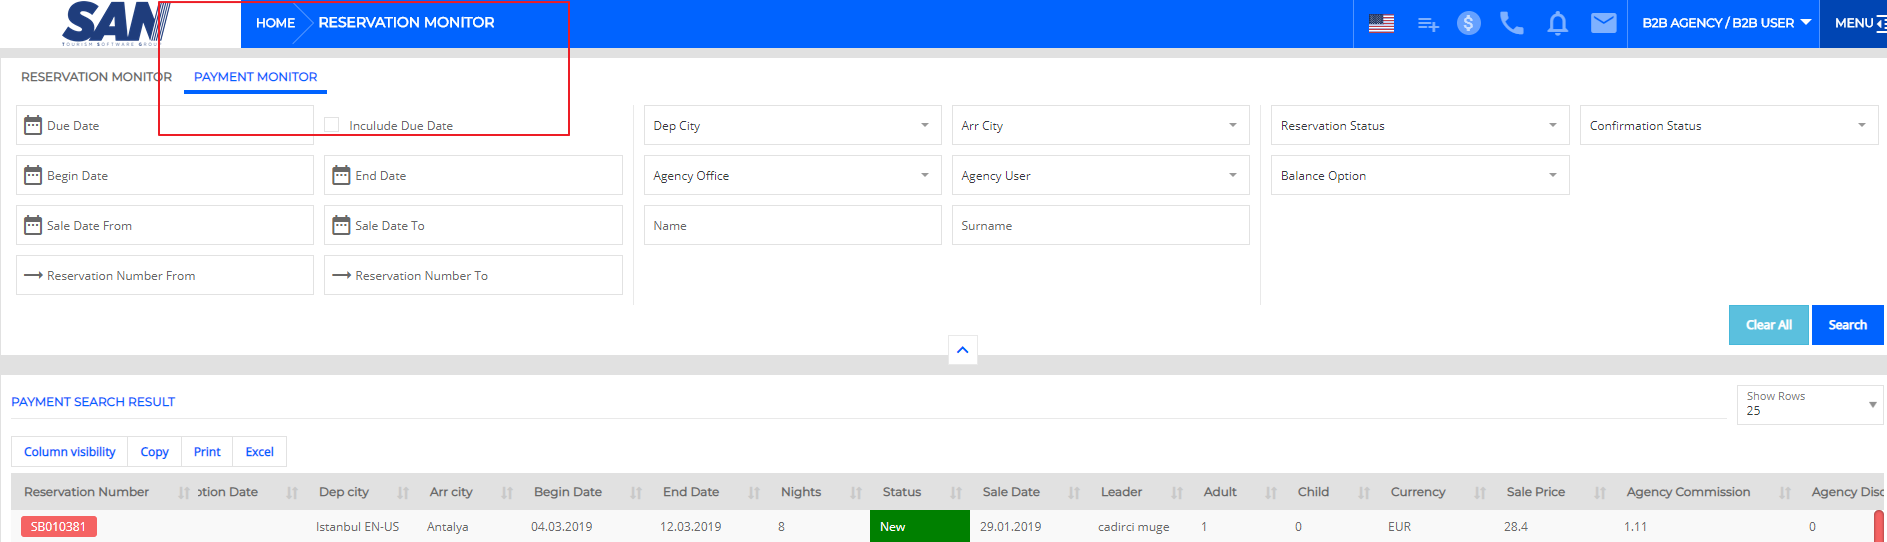1887x542 pixels.
Task: Open the dollar currency icon
Action: point(1468,23)
